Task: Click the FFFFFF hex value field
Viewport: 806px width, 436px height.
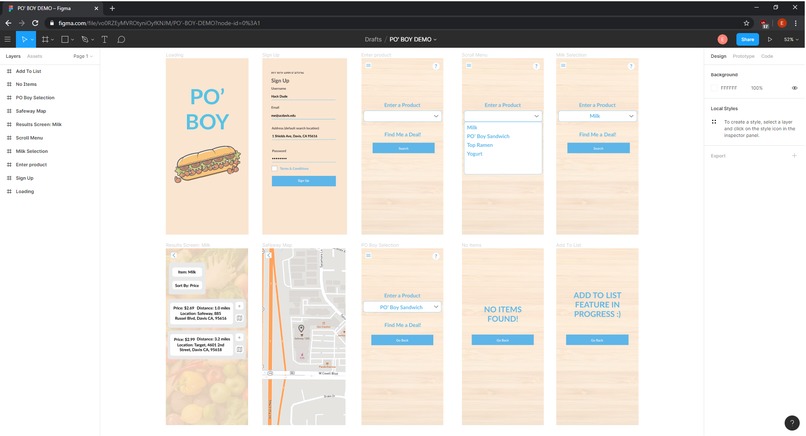Action: [728, 88]
